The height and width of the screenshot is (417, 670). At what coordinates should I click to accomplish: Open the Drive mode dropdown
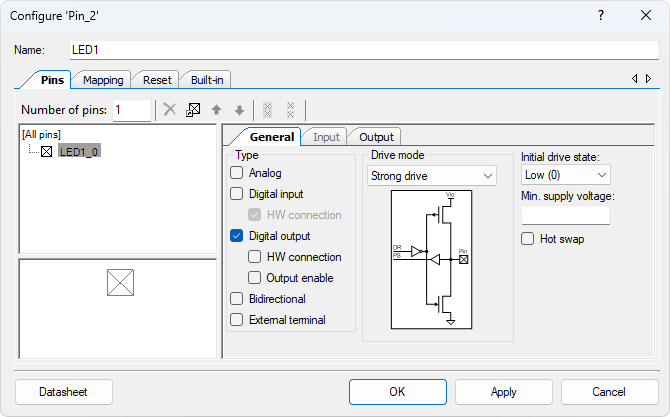431,176
